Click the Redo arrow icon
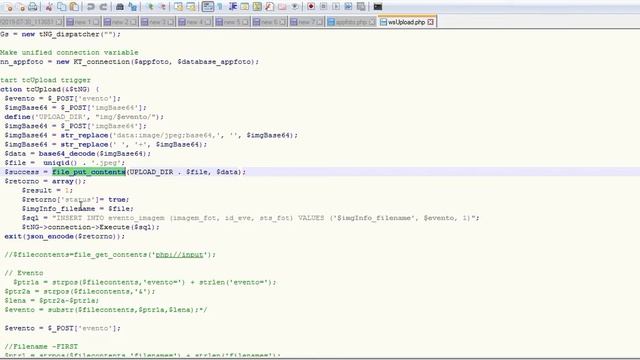The height and width of the screenshot is (360, 640). pyautogui.click(x=103, y=7)
